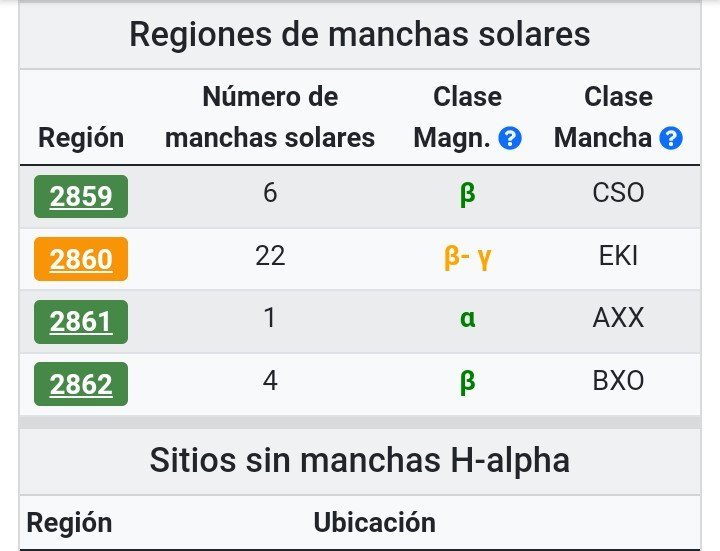
Task: Click the β magnetic class for region 2862
Action: 467,381
